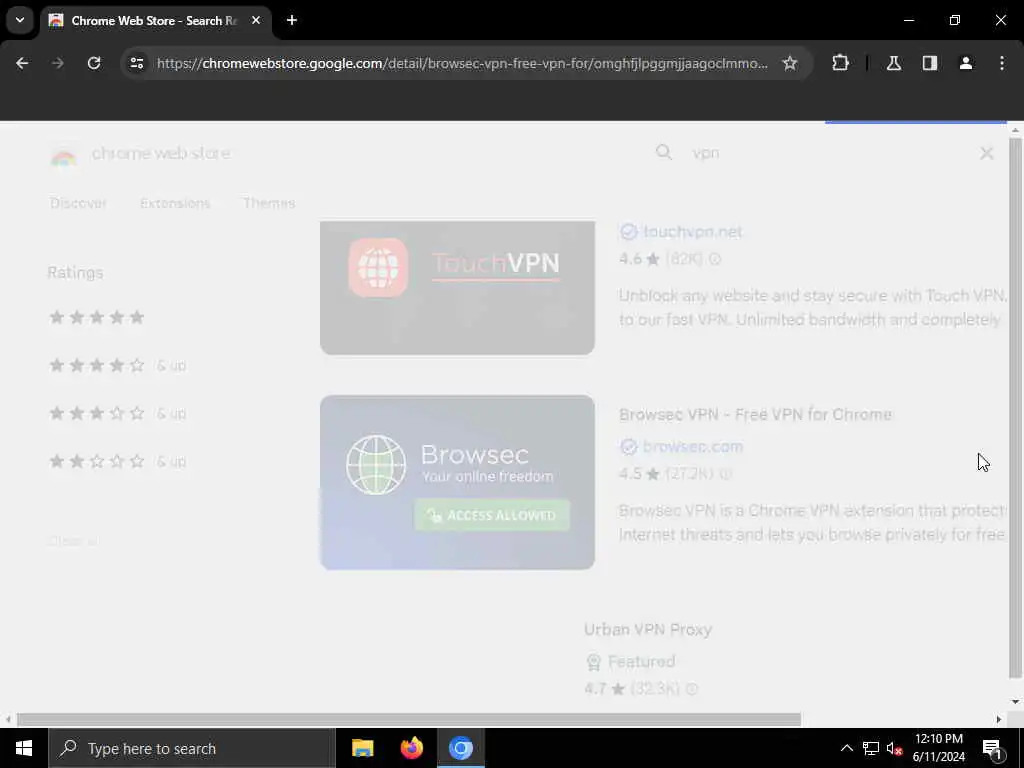Open the Discover tab

click(78, 203)
